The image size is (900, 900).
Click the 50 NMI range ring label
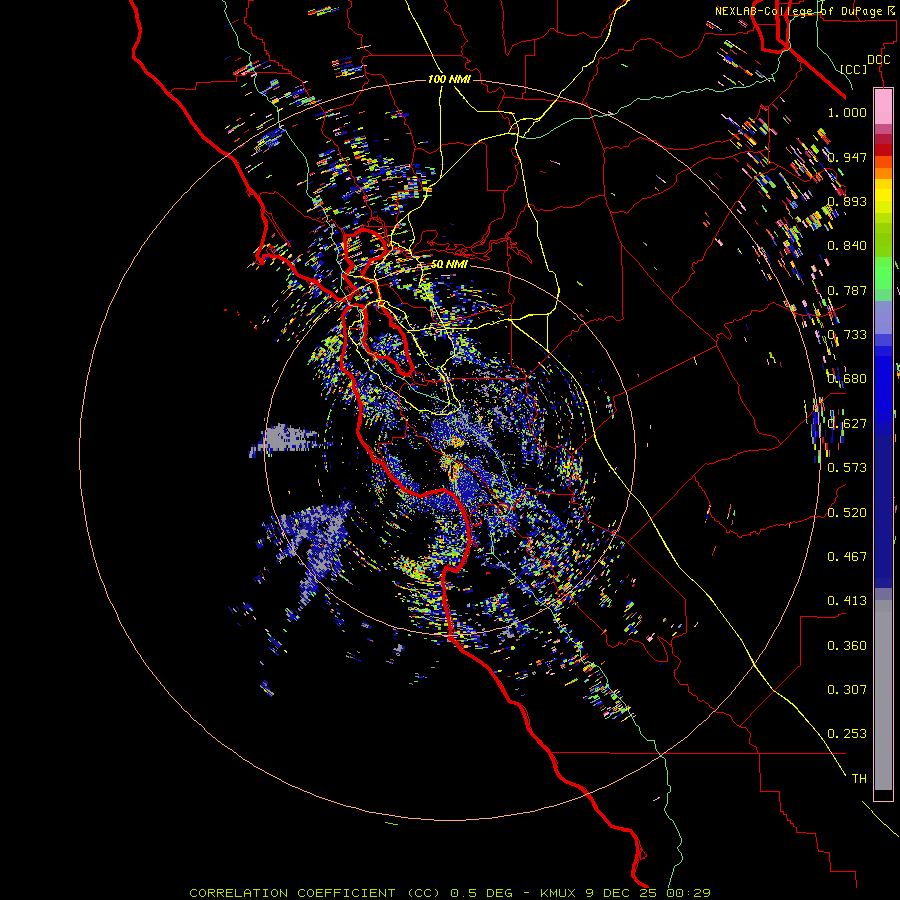pos(449,264)
